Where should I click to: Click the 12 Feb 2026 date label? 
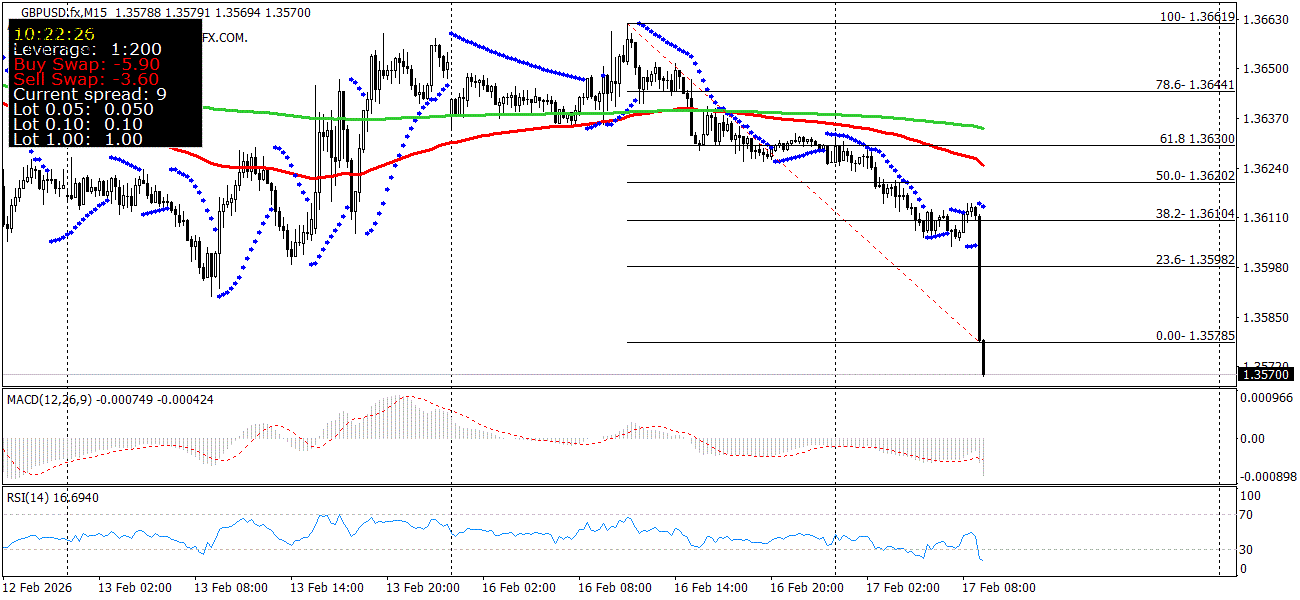[36, 587]
